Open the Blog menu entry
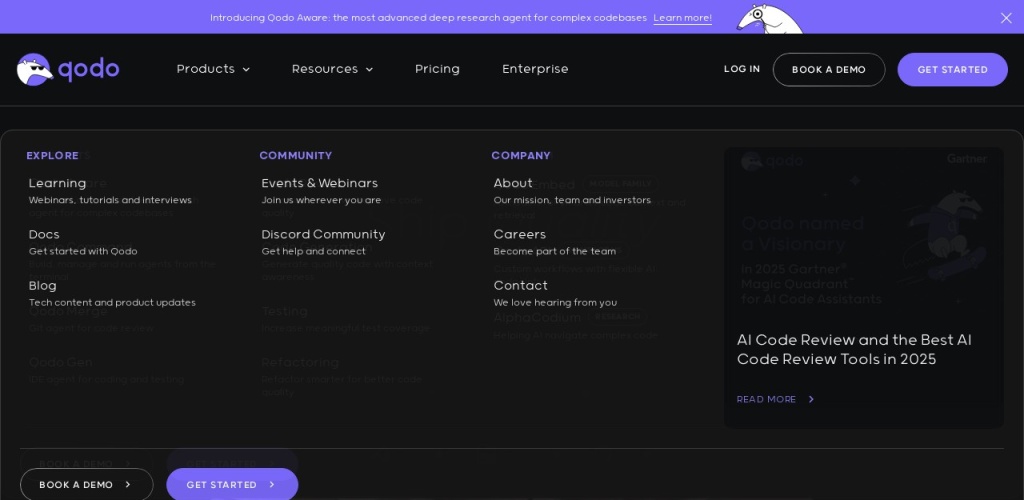The image size is (1024, 500). click(43, 285)
